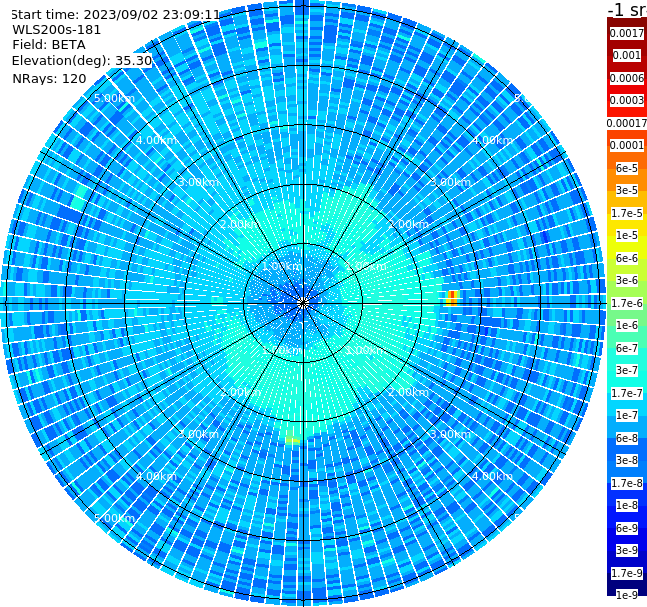Pick the 1e-5 colorbar value
Screen dimensions: 647x607
pyautogui.click(x=627, y=235)
